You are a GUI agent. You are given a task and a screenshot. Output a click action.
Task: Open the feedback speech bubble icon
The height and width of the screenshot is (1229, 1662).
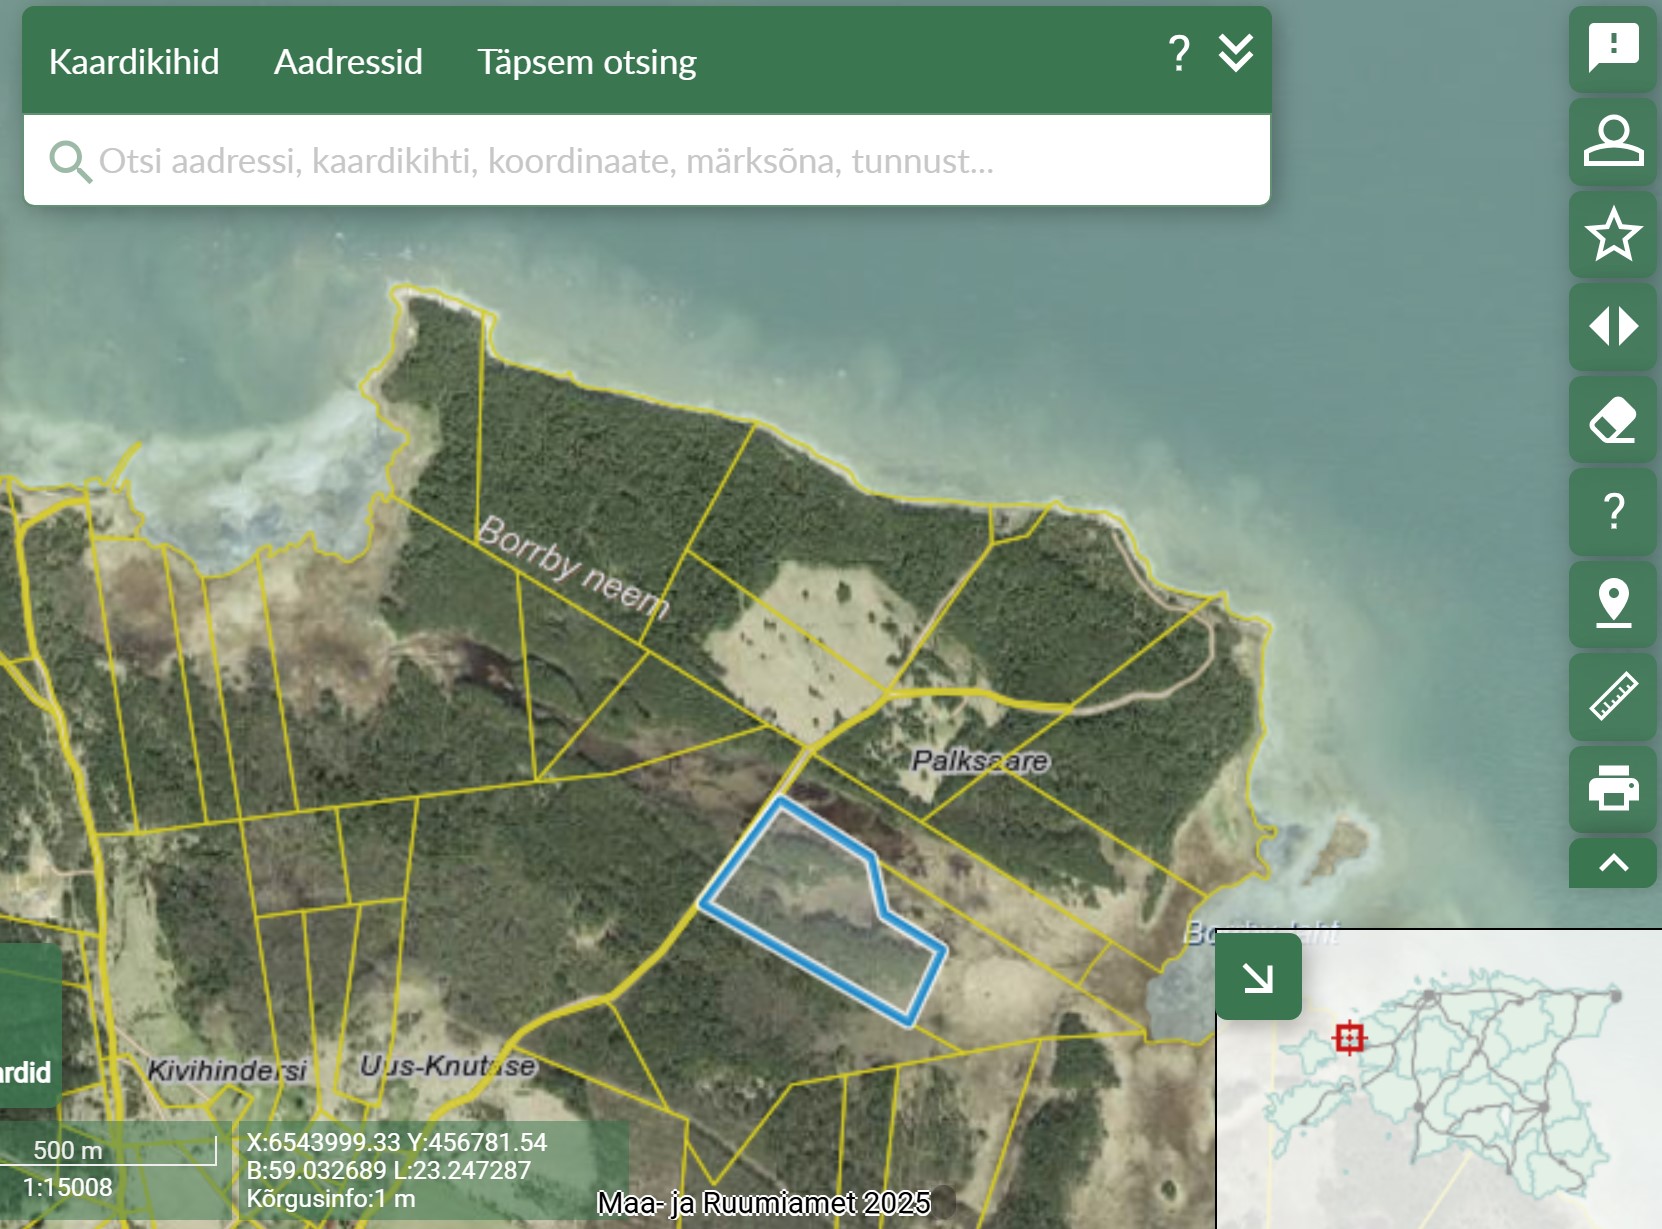click(x=1612, y=48)
